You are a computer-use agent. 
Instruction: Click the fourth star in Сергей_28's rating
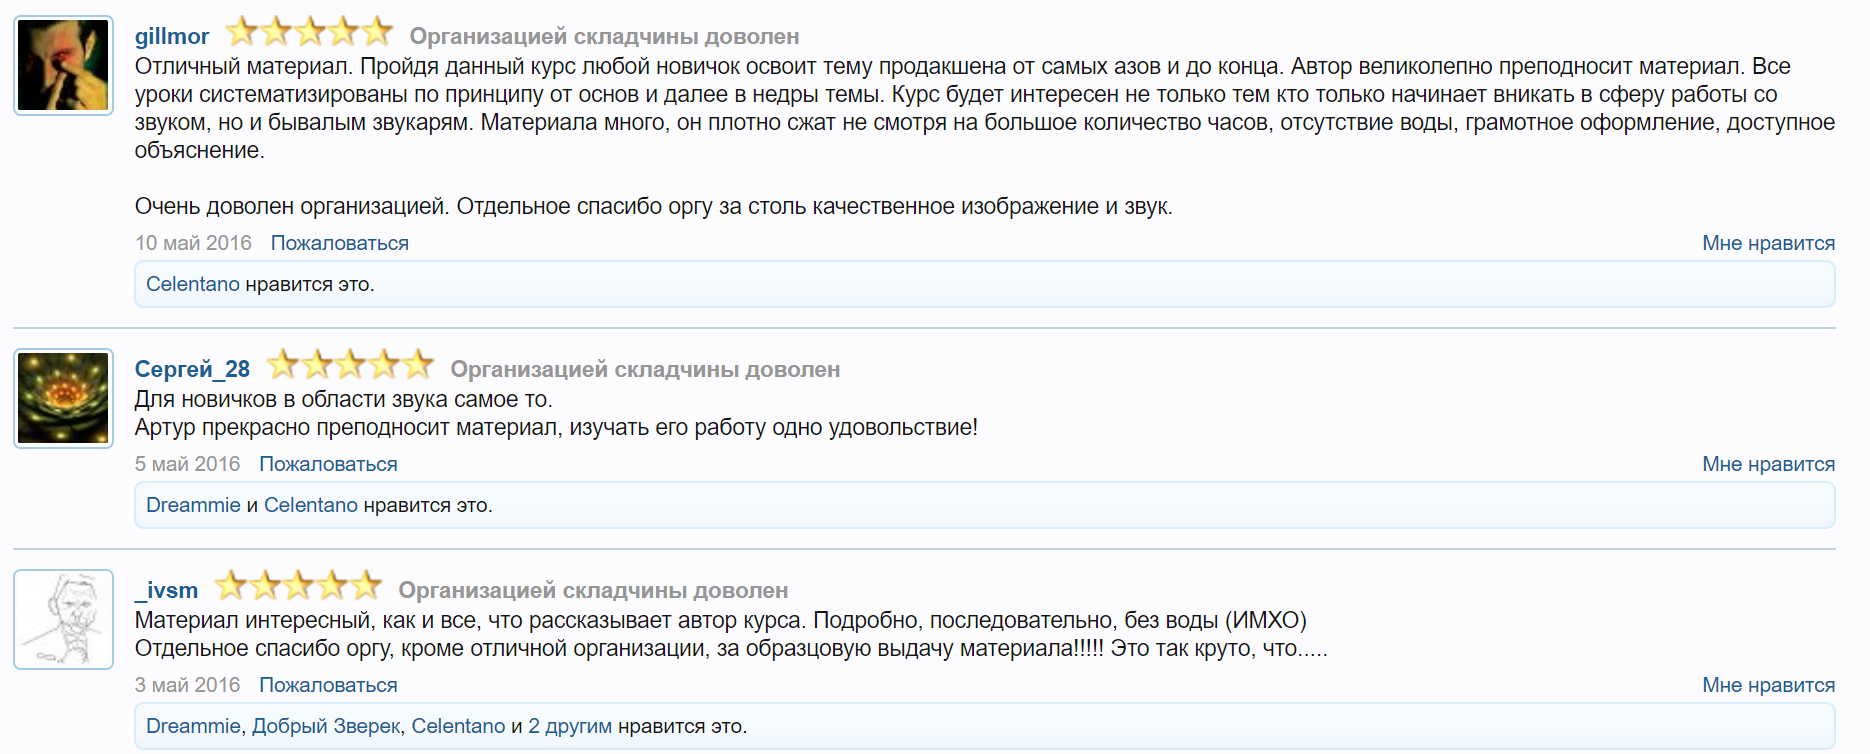pos(383,366)
